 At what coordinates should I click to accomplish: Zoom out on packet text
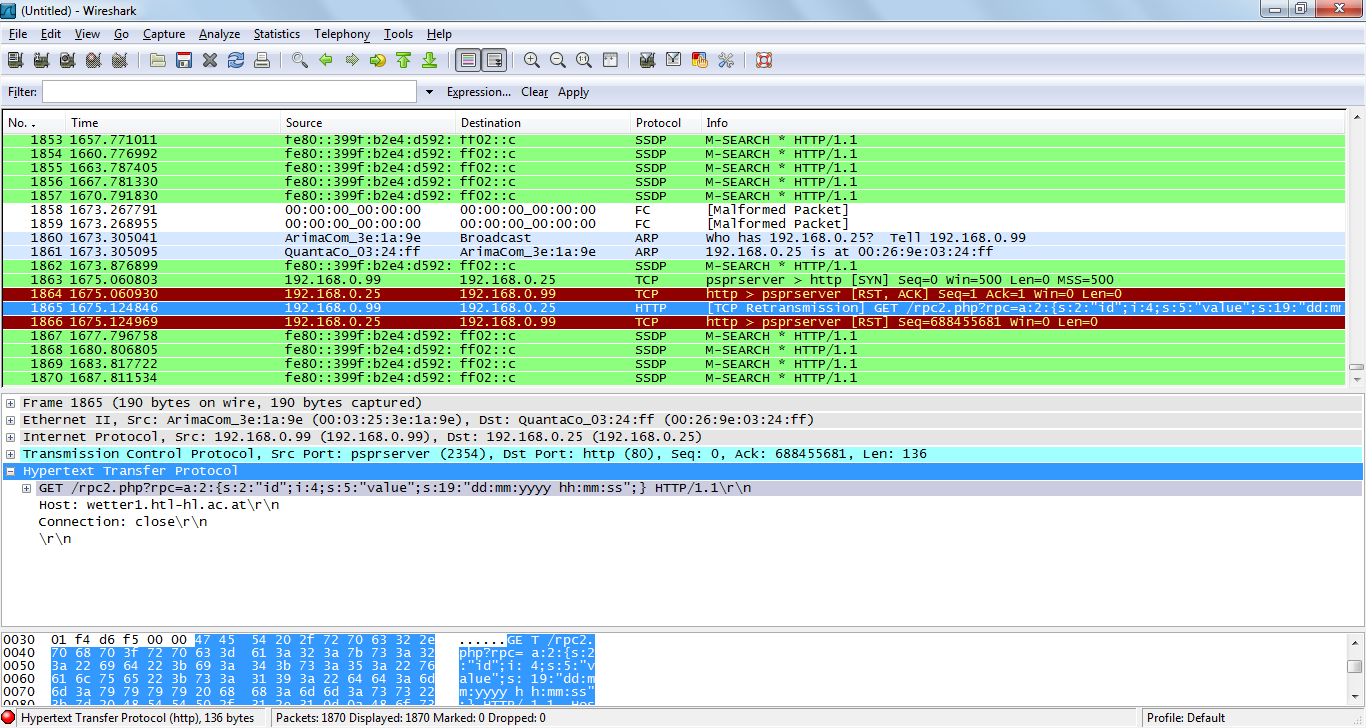pos(558,60)
